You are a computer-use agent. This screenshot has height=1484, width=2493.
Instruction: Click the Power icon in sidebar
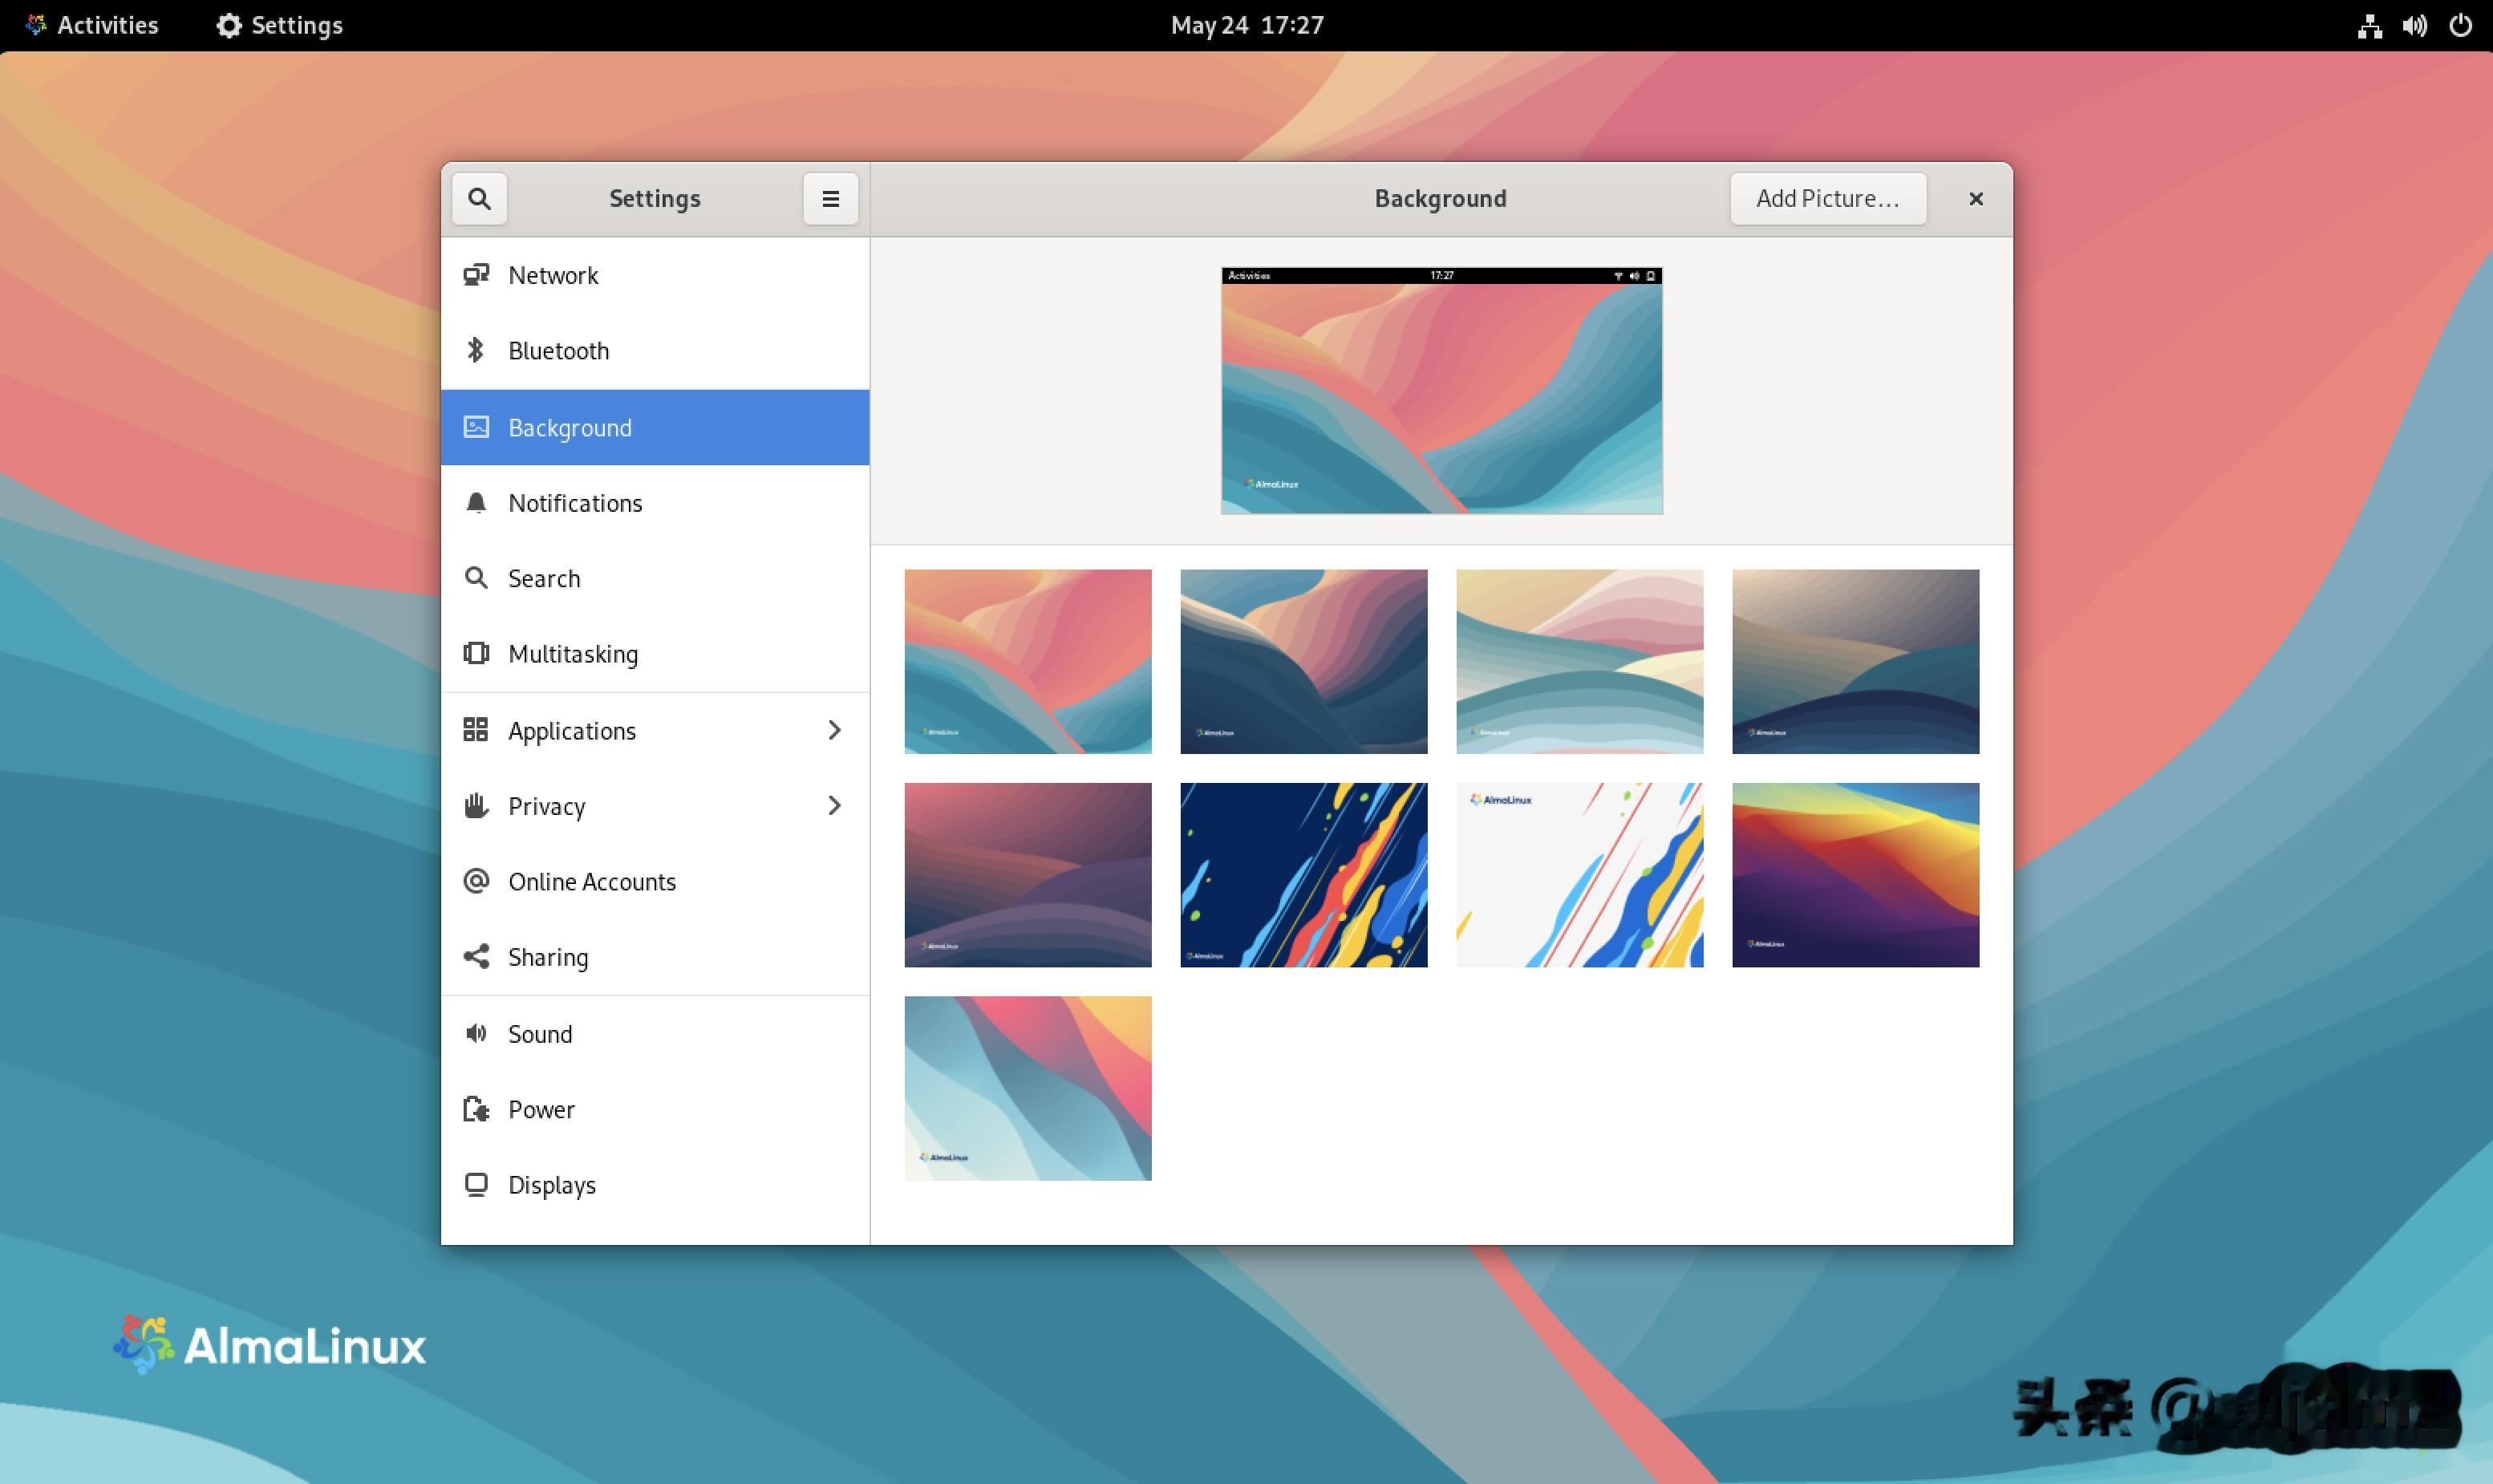[476, 1109]
